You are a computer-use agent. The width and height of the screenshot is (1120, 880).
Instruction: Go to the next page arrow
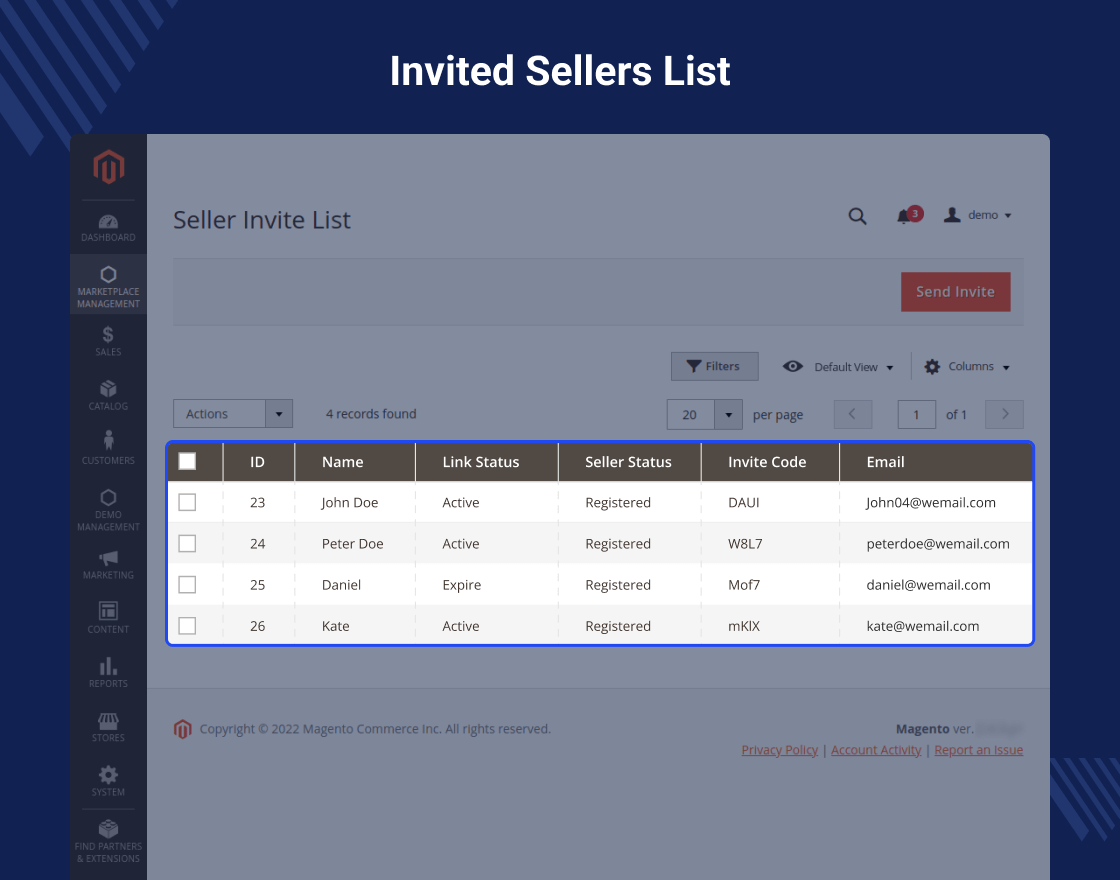tap(1004, 414)
